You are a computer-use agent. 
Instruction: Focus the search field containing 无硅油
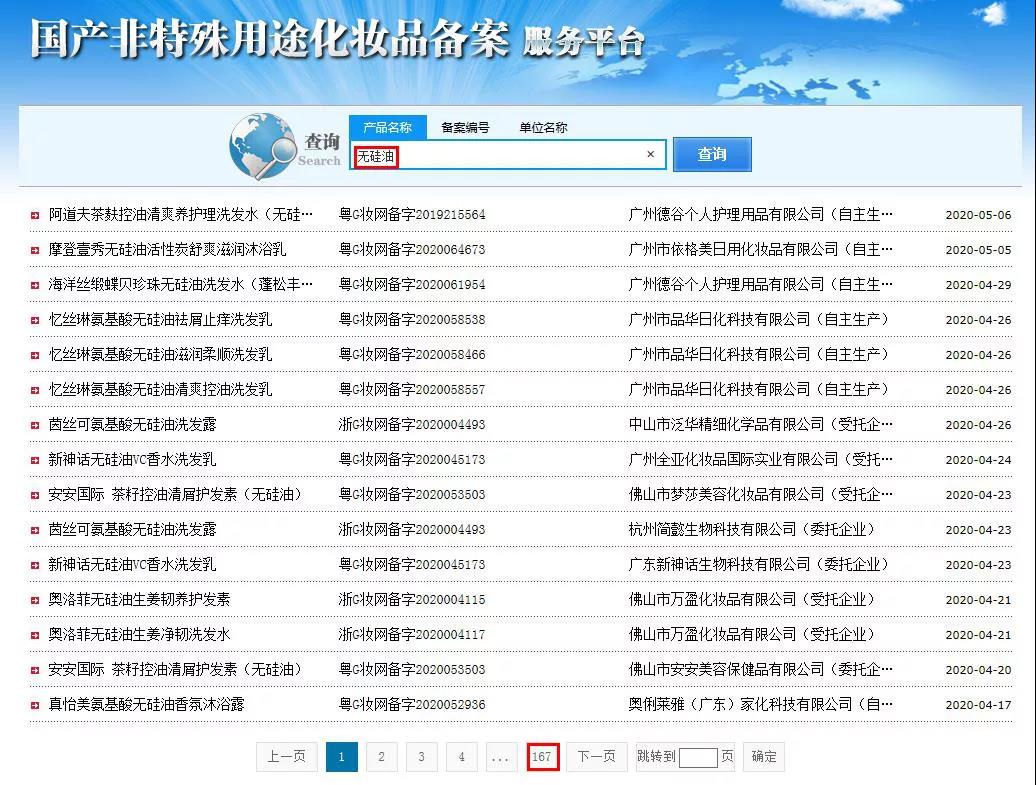coord(507,155)
